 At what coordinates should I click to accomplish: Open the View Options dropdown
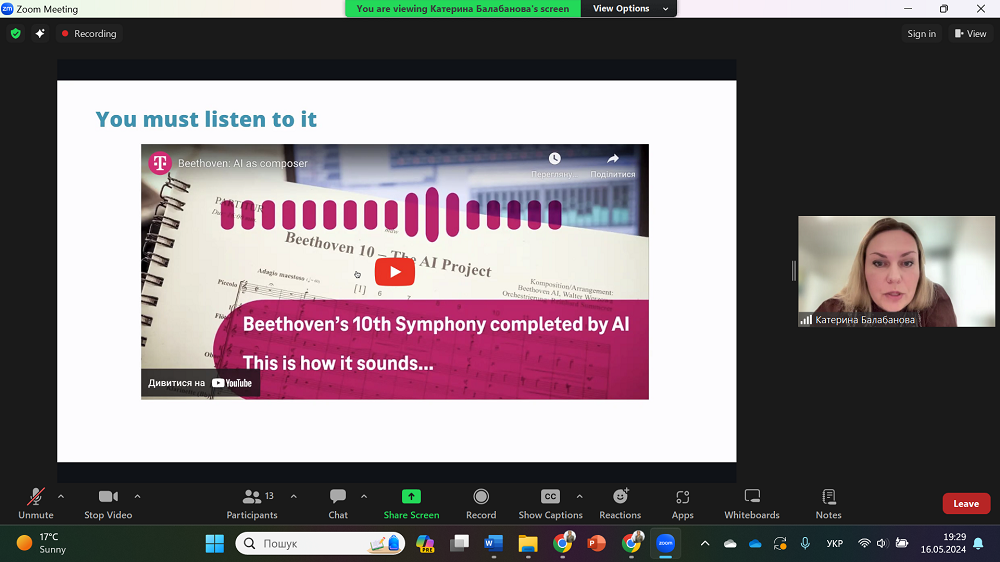(x=621, y=8)
